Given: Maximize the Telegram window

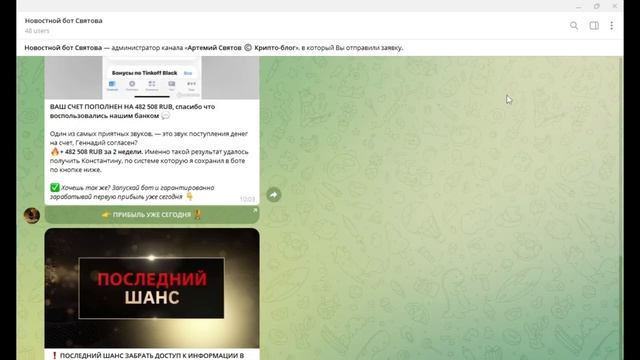Looking at the screenshot, I should pyautogui.click(x=597, y=6).
